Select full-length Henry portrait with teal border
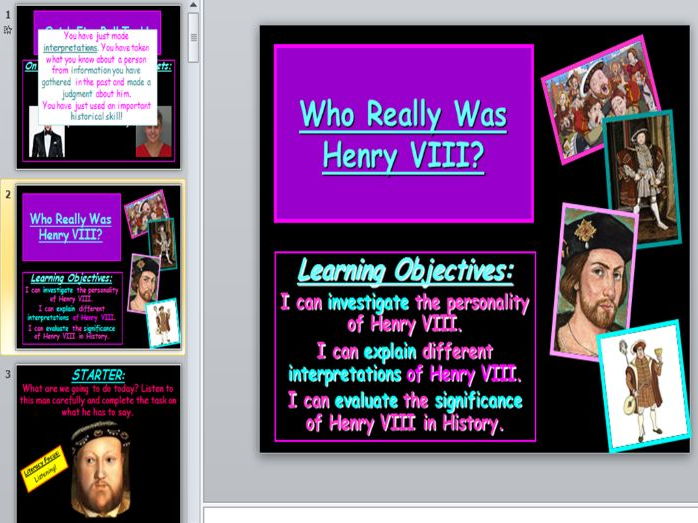Screen dimensions: 698x523 tap(642, 177)
